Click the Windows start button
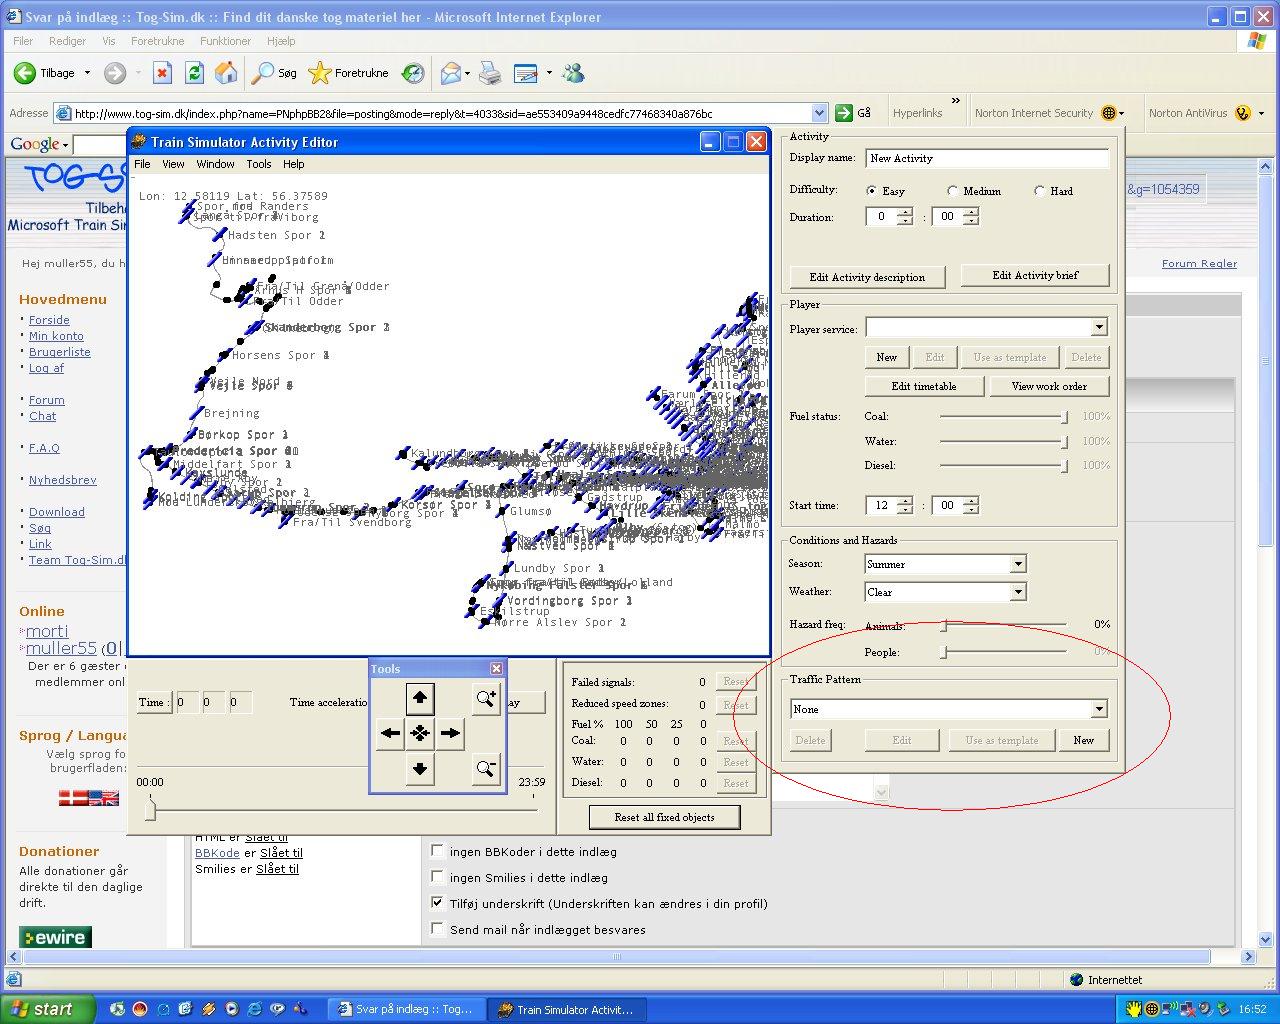1280x1024 pixels. (x=47, y=1009)
